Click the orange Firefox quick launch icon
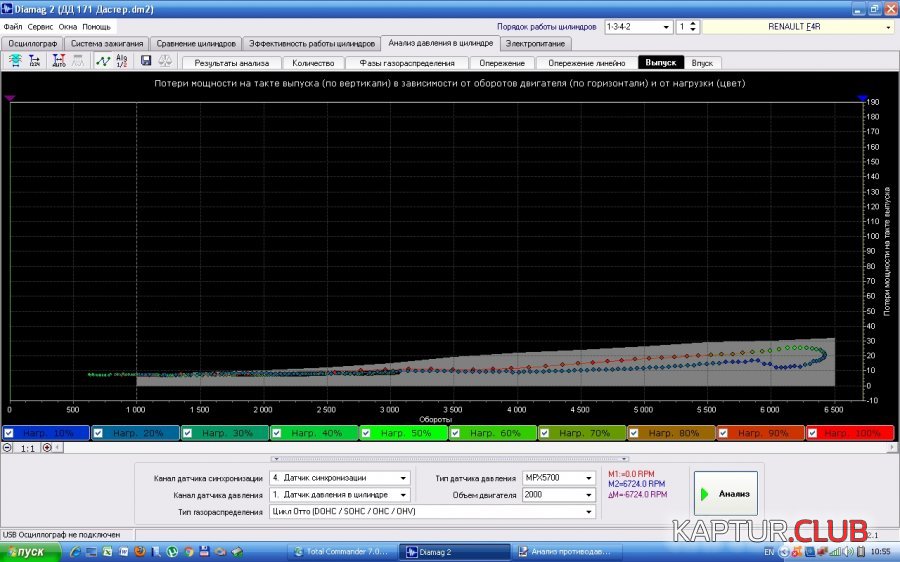Viewport: 900px width, 562px height. click(139, 552)
